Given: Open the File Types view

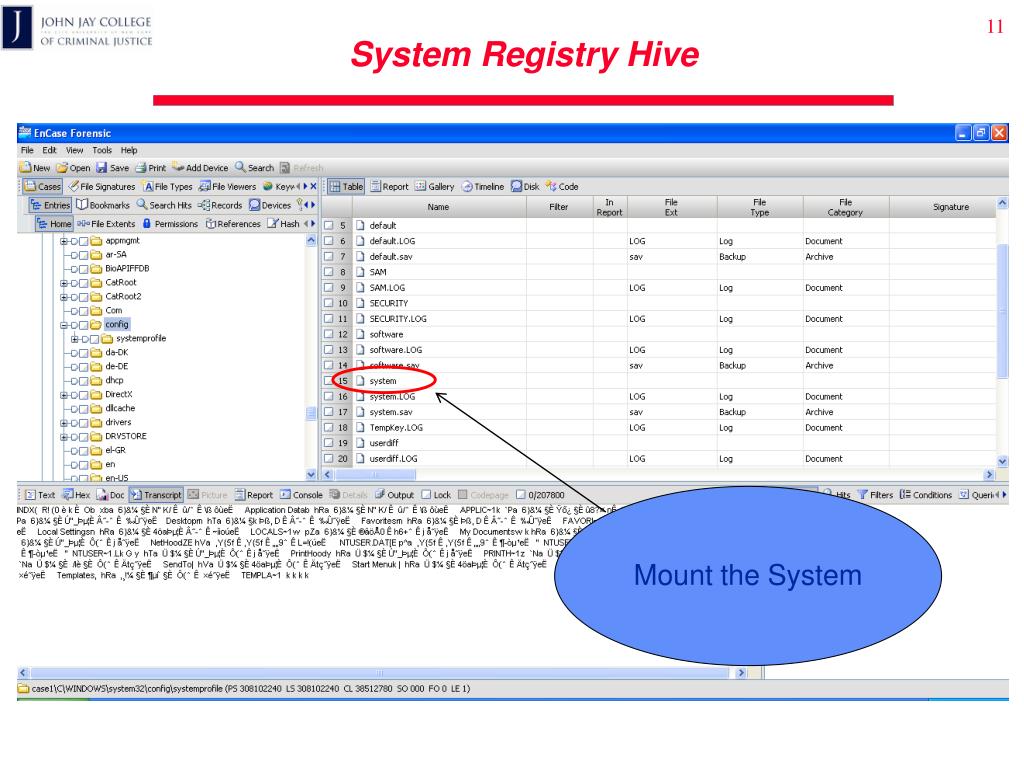Looking at the screenshot, I should click(x=168, y=187).
